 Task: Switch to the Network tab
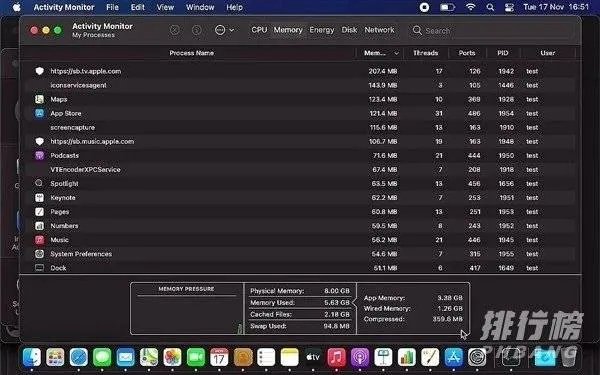click(379, 30)
